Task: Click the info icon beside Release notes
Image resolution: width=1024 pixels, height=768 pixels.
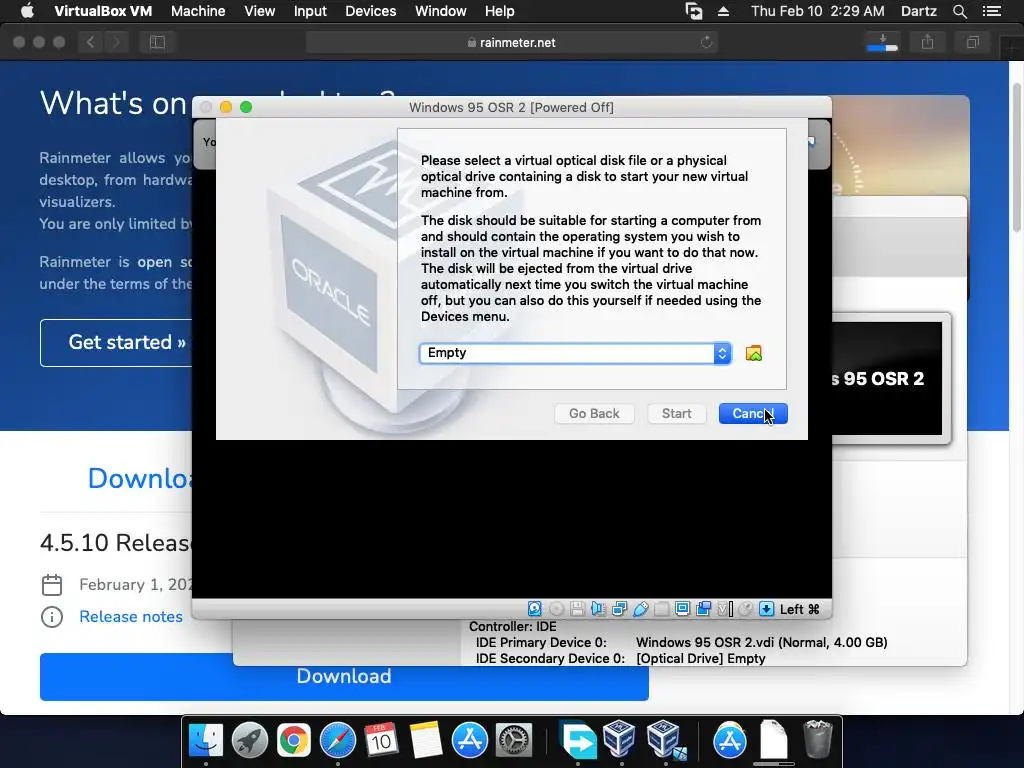Action: tap(52, 616)
